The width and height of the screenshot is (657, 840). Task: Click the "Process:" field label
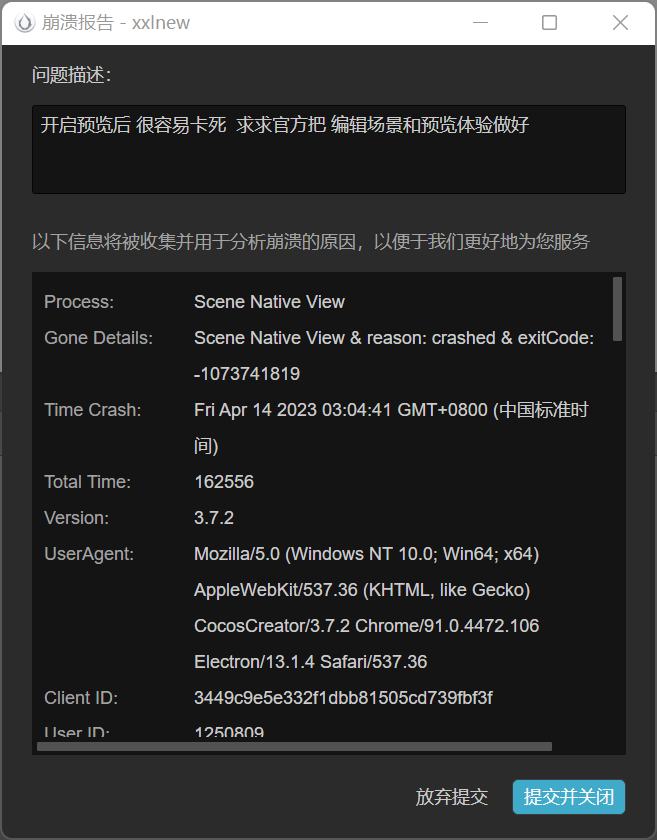coord(79,302)
